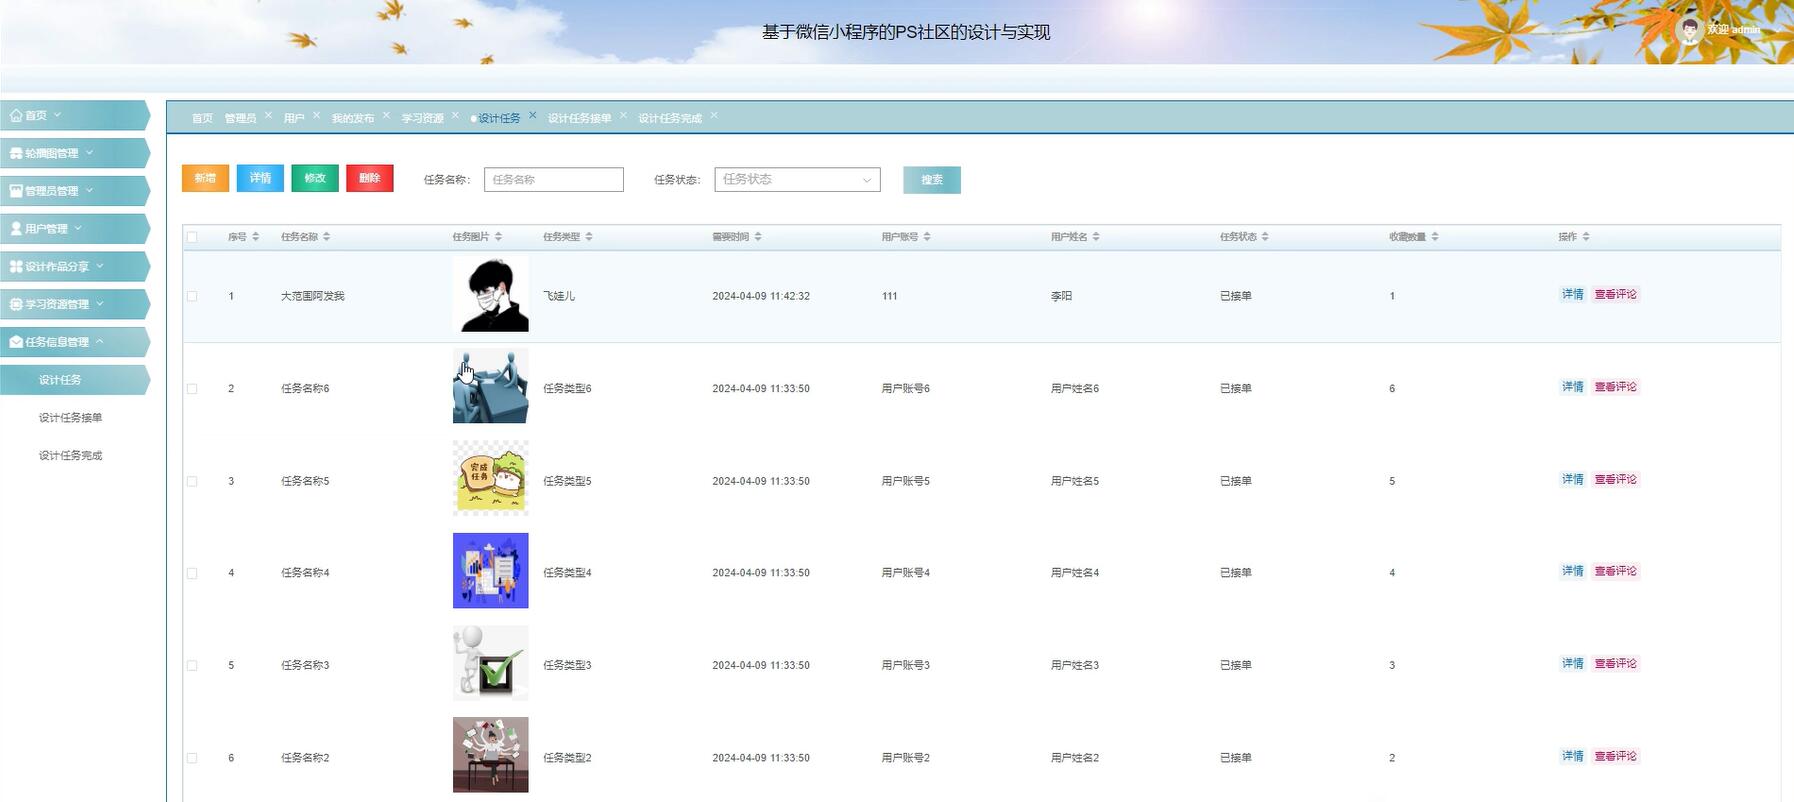1794x802 pixels.
Task: Expand the 轮播图管理 menu chevron
Action: pyautogui.click(x=89, y=153)
